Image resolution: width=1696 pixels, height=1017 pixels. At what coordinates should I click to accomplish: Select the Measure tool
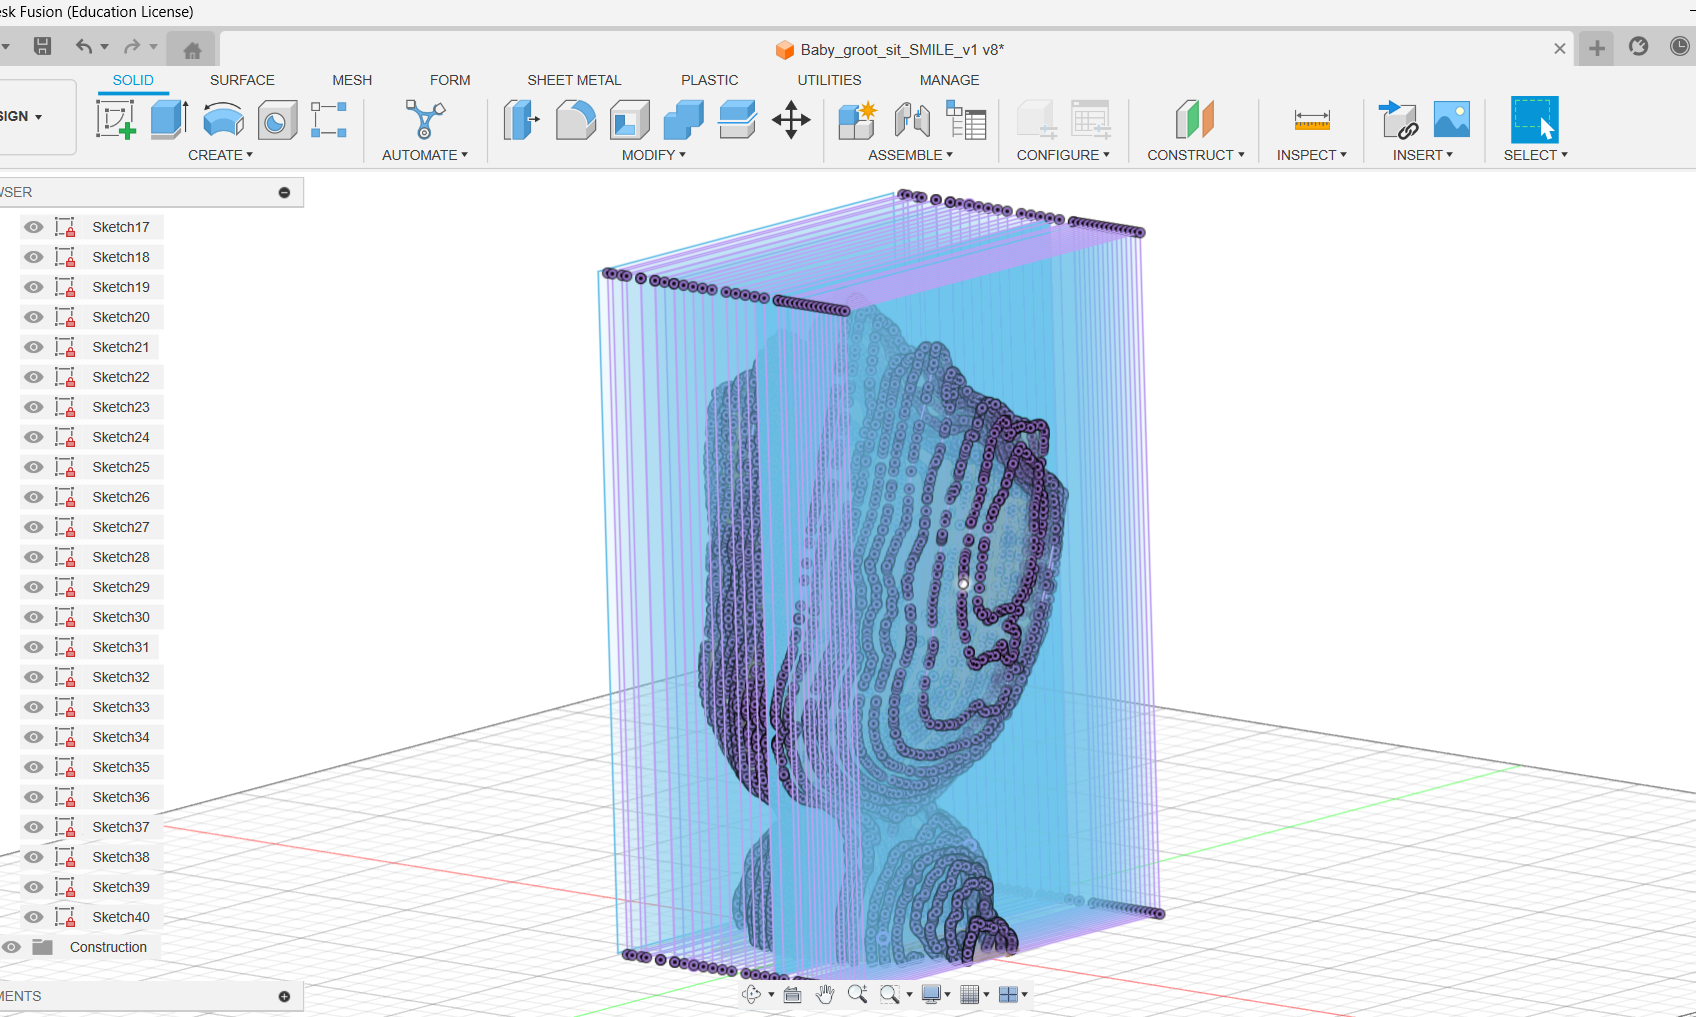point(1312,120)
